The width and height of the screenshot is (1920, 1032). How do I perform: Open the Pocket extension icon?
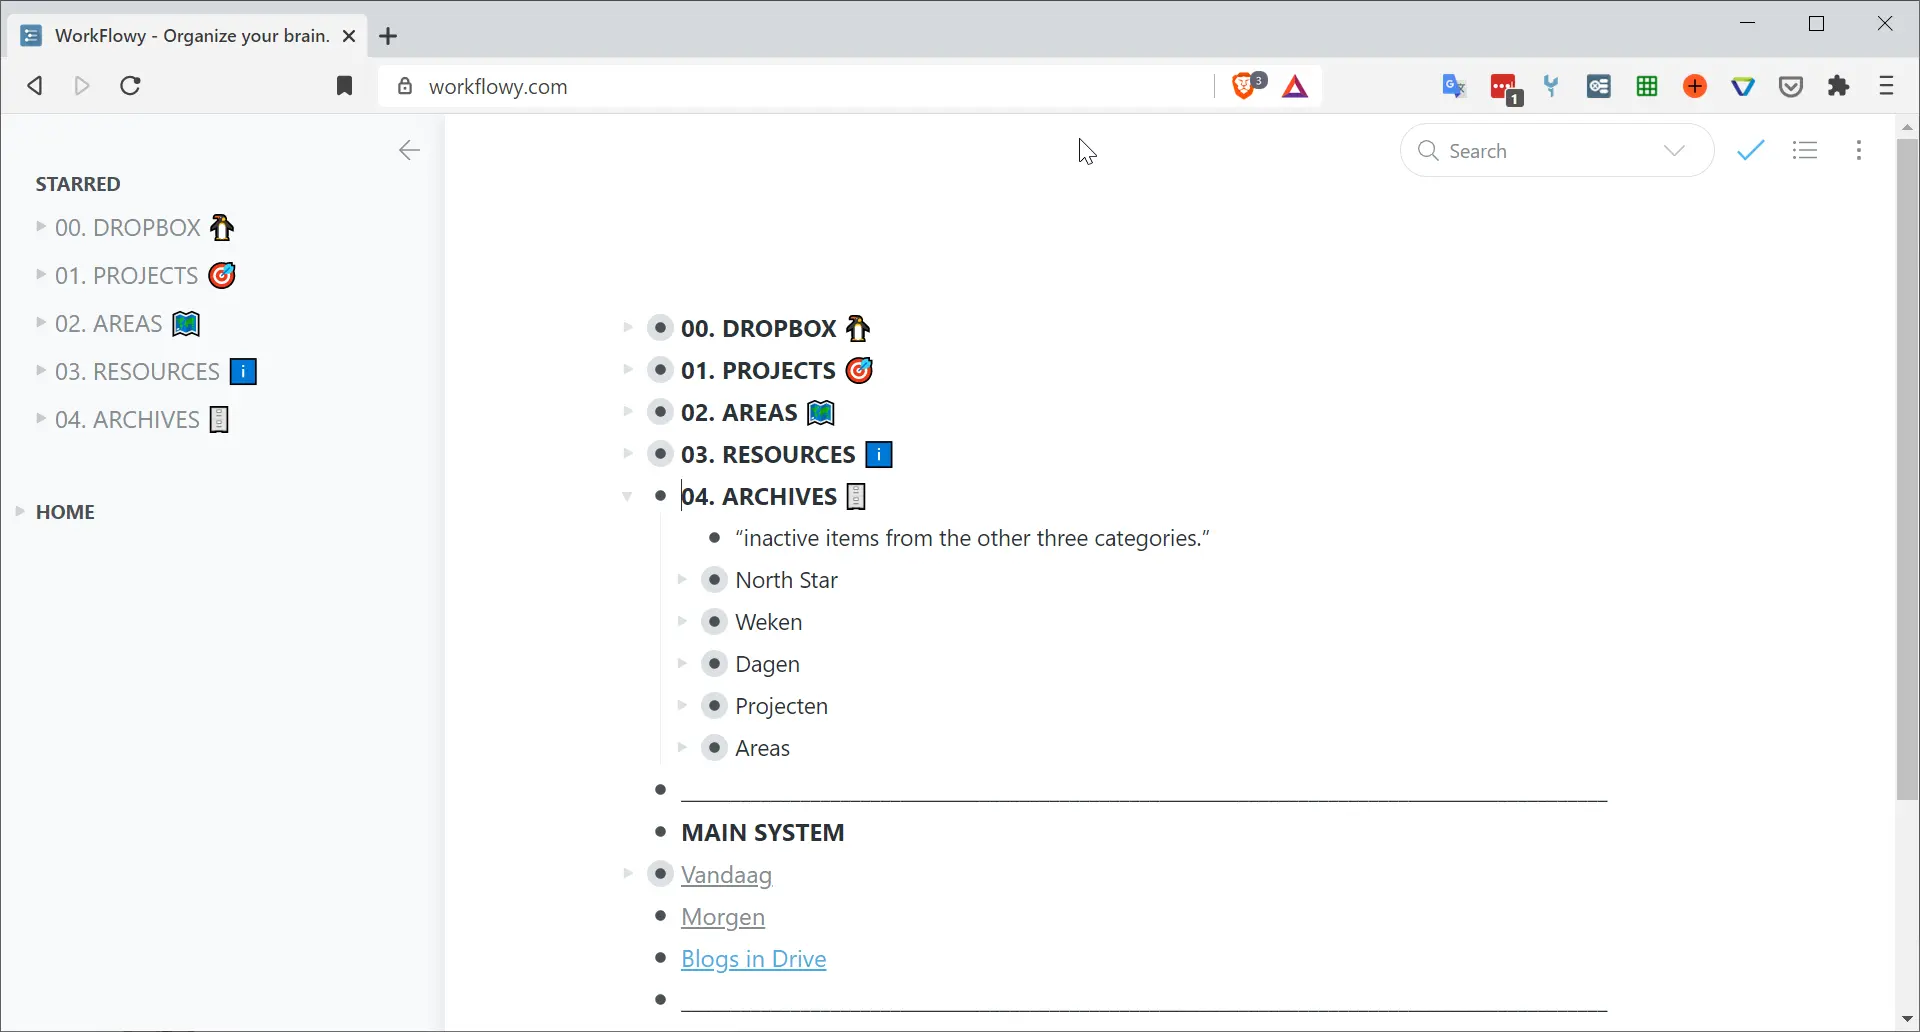1792,87
